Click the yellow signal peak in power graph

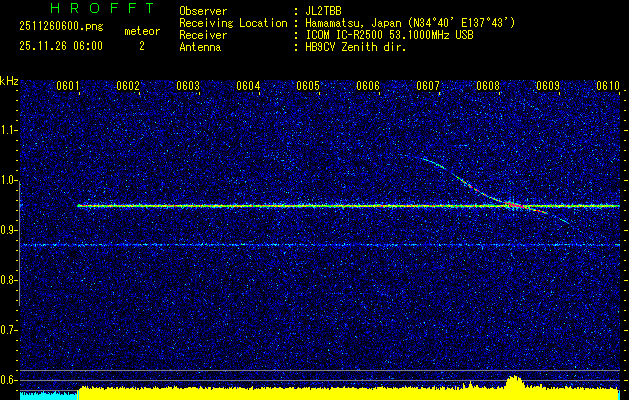514,383
